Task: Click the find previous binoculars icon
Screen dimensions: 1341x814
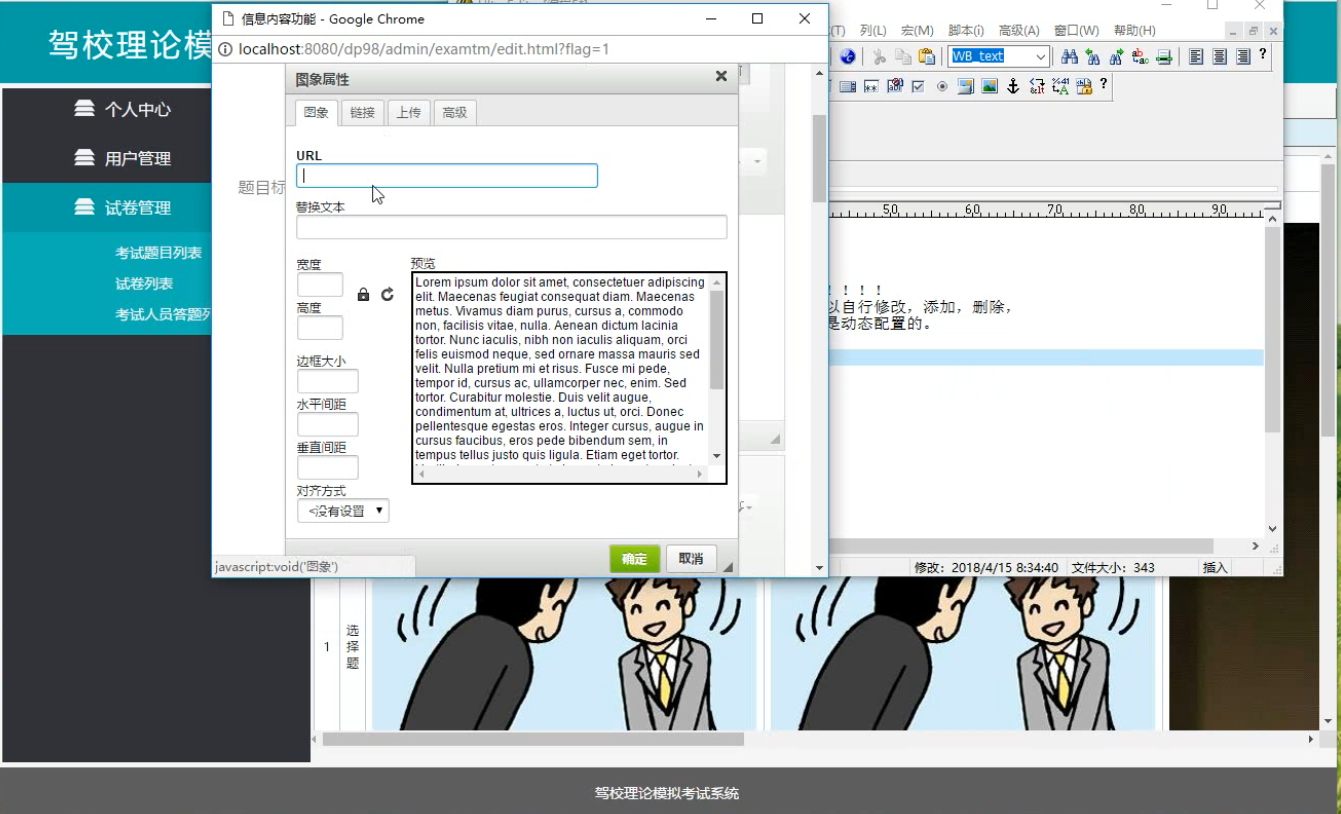Action: tap(1092, 57)
